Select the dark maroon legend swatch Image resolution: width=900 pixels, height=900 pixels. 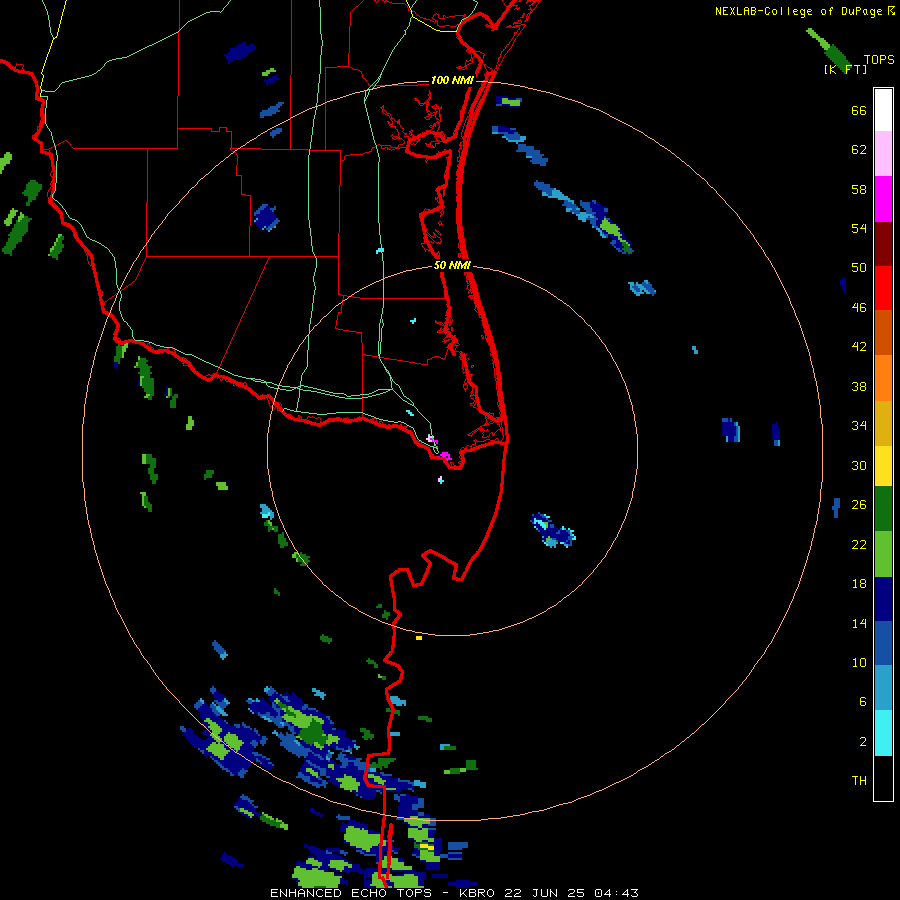pos(883,244)
